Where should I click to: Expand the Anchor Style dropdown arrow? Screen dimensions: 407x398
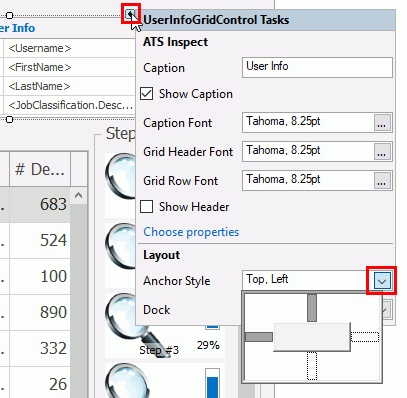click(382, 281)
